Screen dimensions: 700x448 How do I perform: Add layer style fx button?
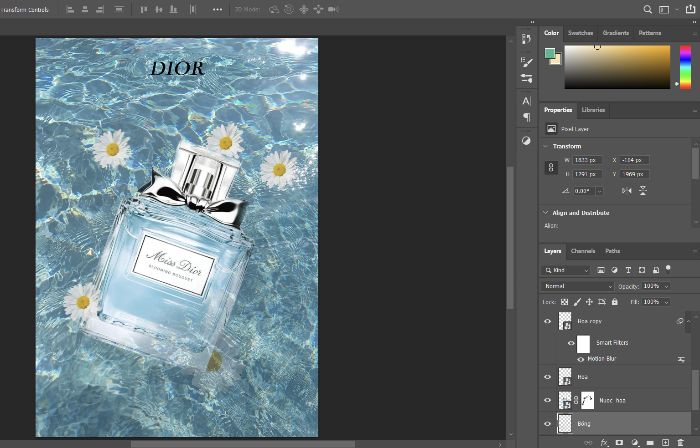tap(604, 442)
